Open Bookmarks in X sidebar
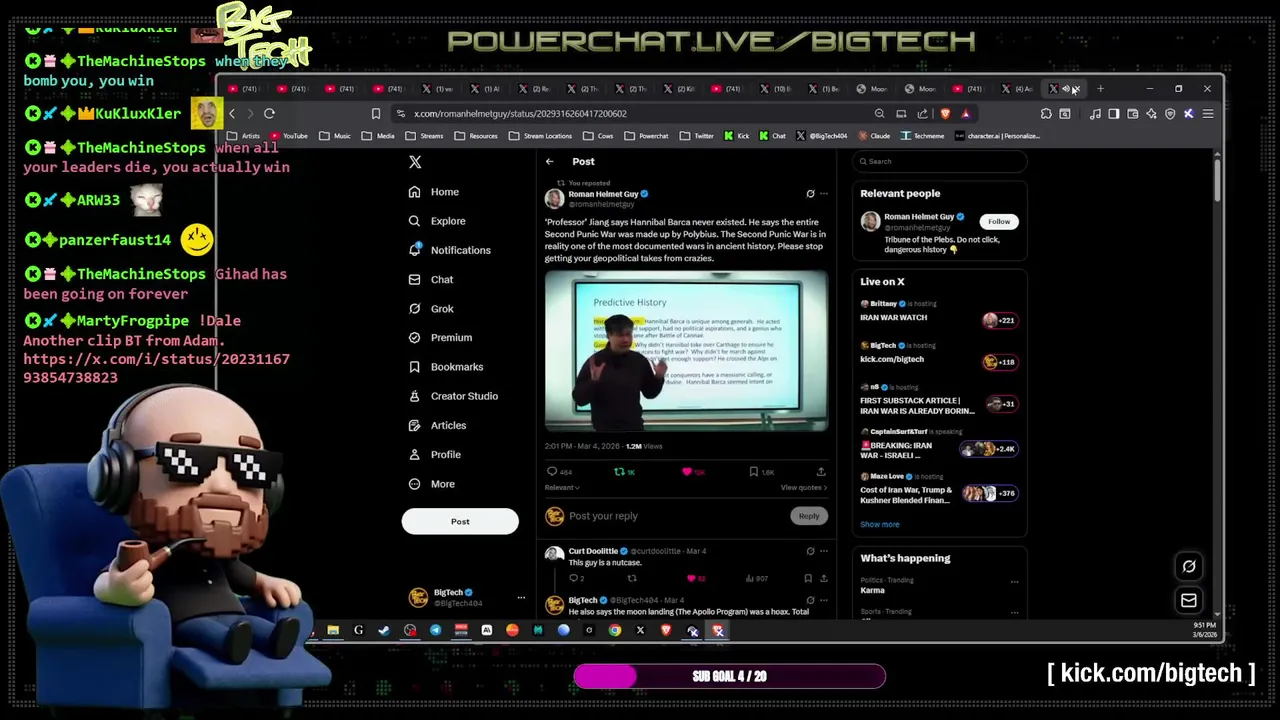The width and height of the screenshot is (1280, 720). [x=446, y=367]
